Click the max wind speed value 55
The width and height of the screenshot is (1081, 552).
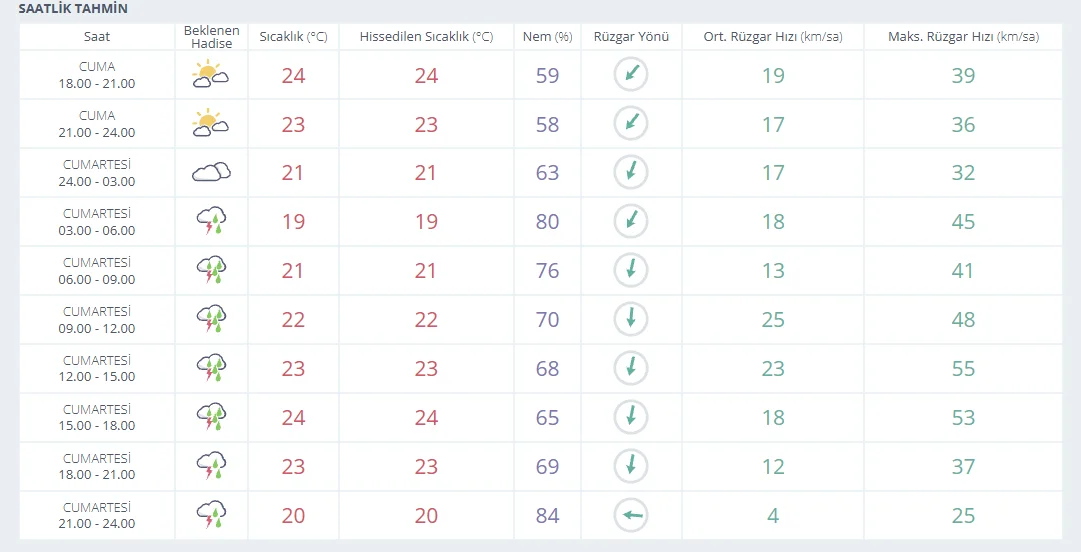963,369
